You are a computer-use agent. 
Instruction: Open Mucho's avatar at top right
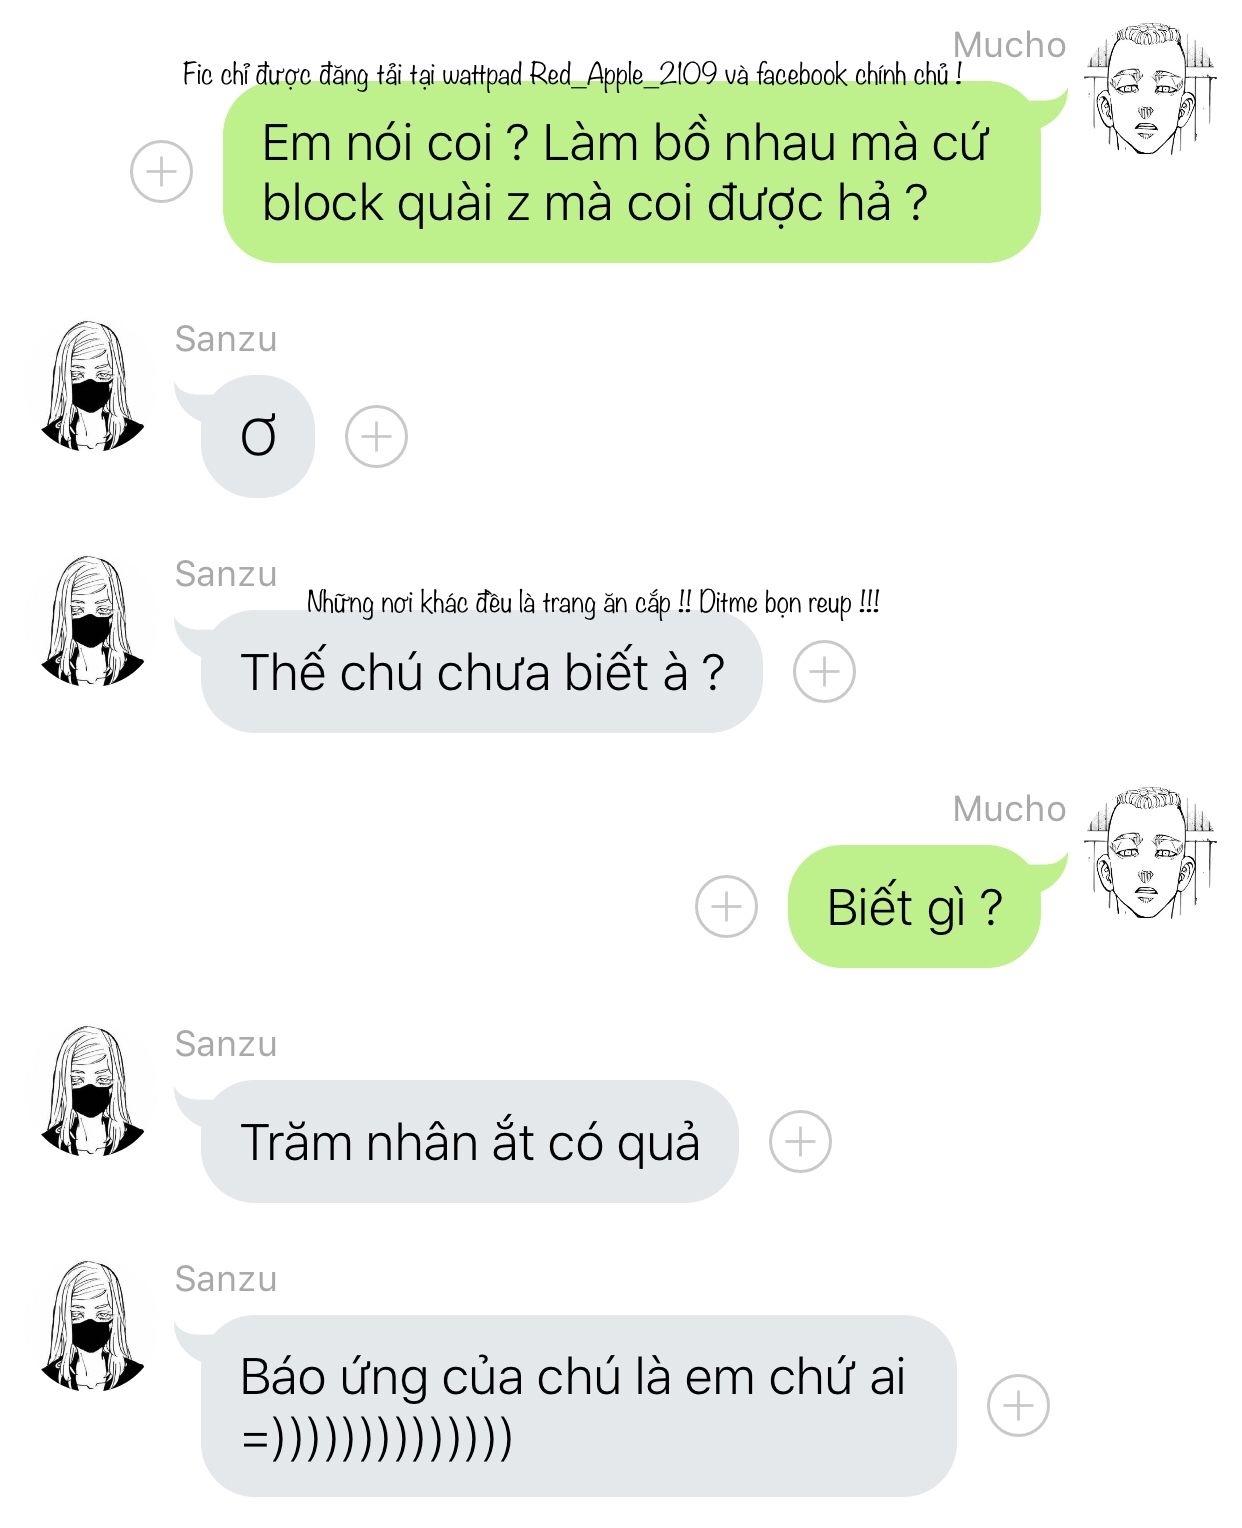pos(1150,90)
